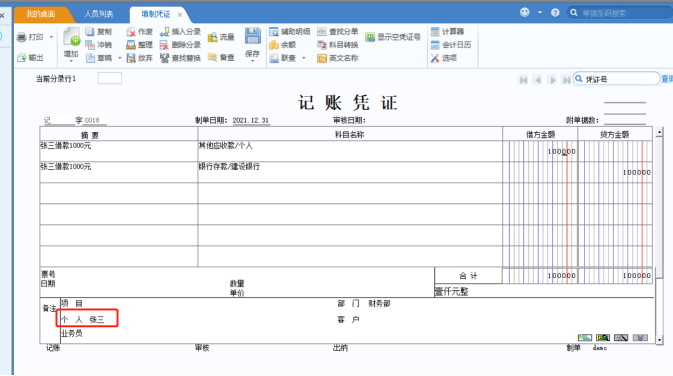Go to the next voucher arrow

point(552,80)
